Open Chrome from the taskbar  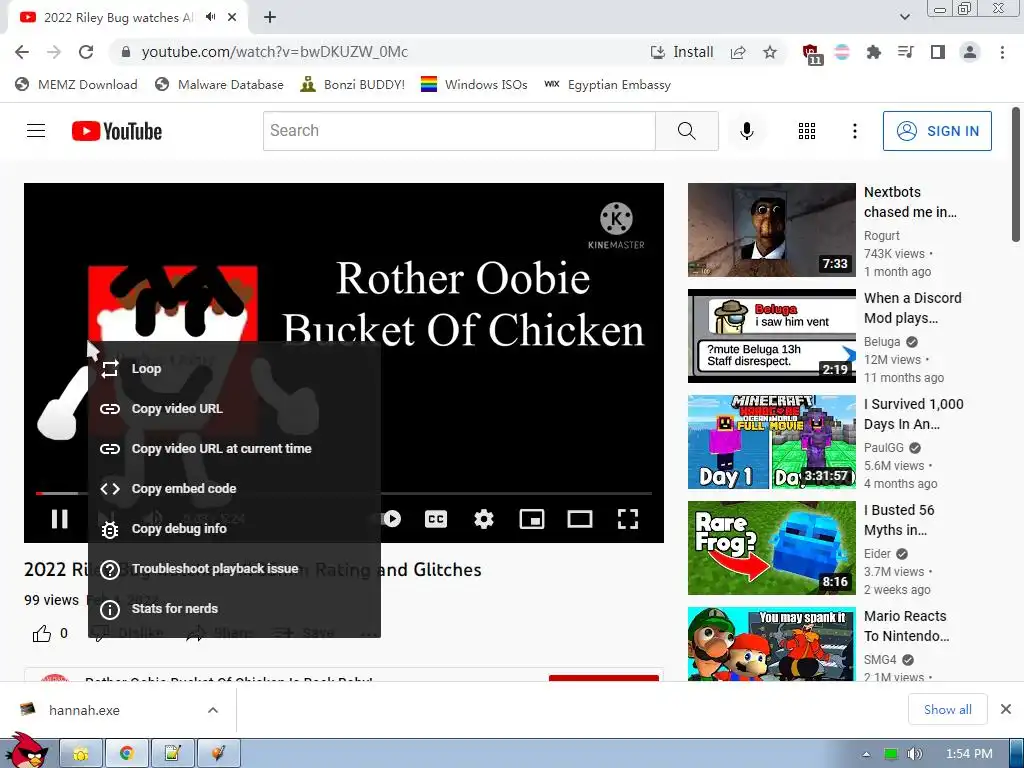pos(126,754)
